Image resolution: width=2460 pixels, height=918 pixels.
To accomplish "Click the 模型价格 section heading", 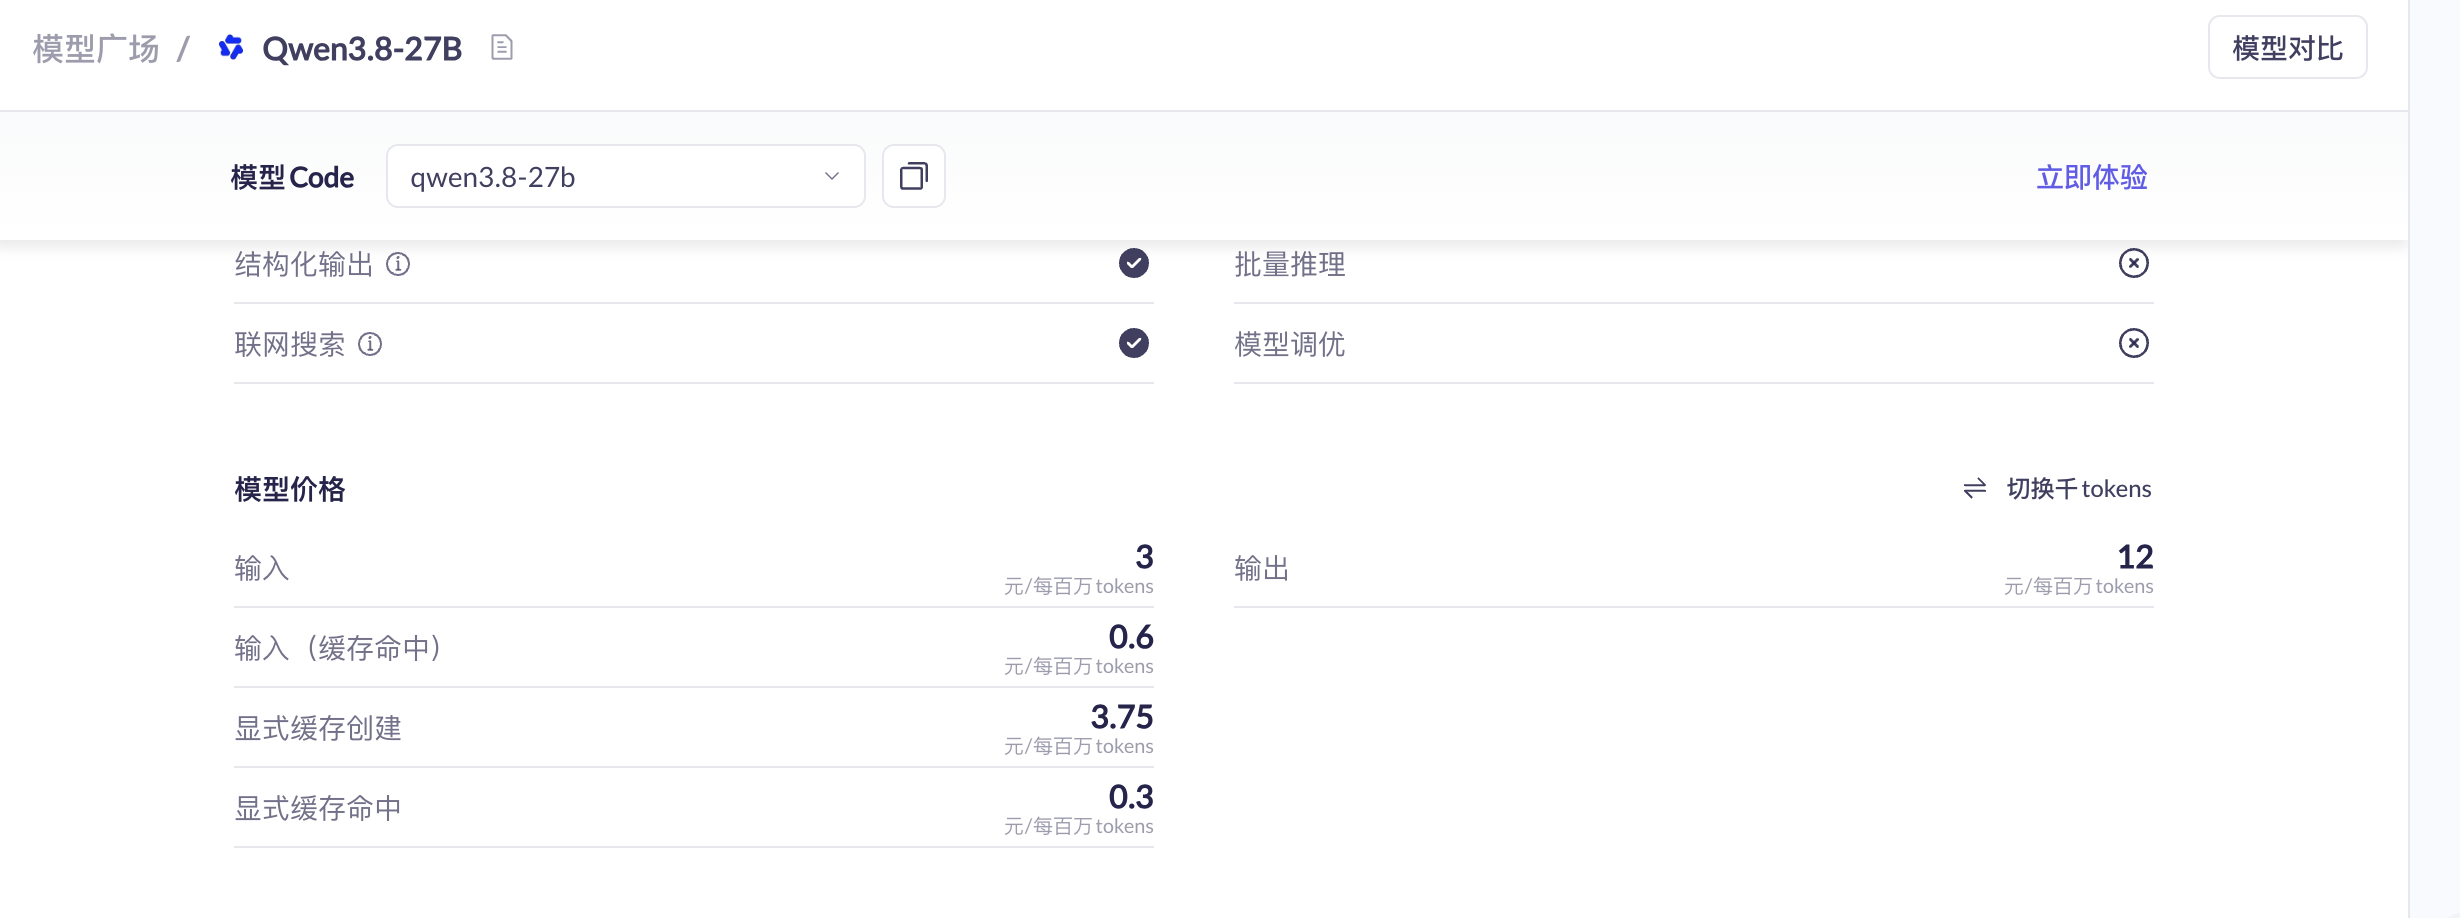I will [290, 489].
